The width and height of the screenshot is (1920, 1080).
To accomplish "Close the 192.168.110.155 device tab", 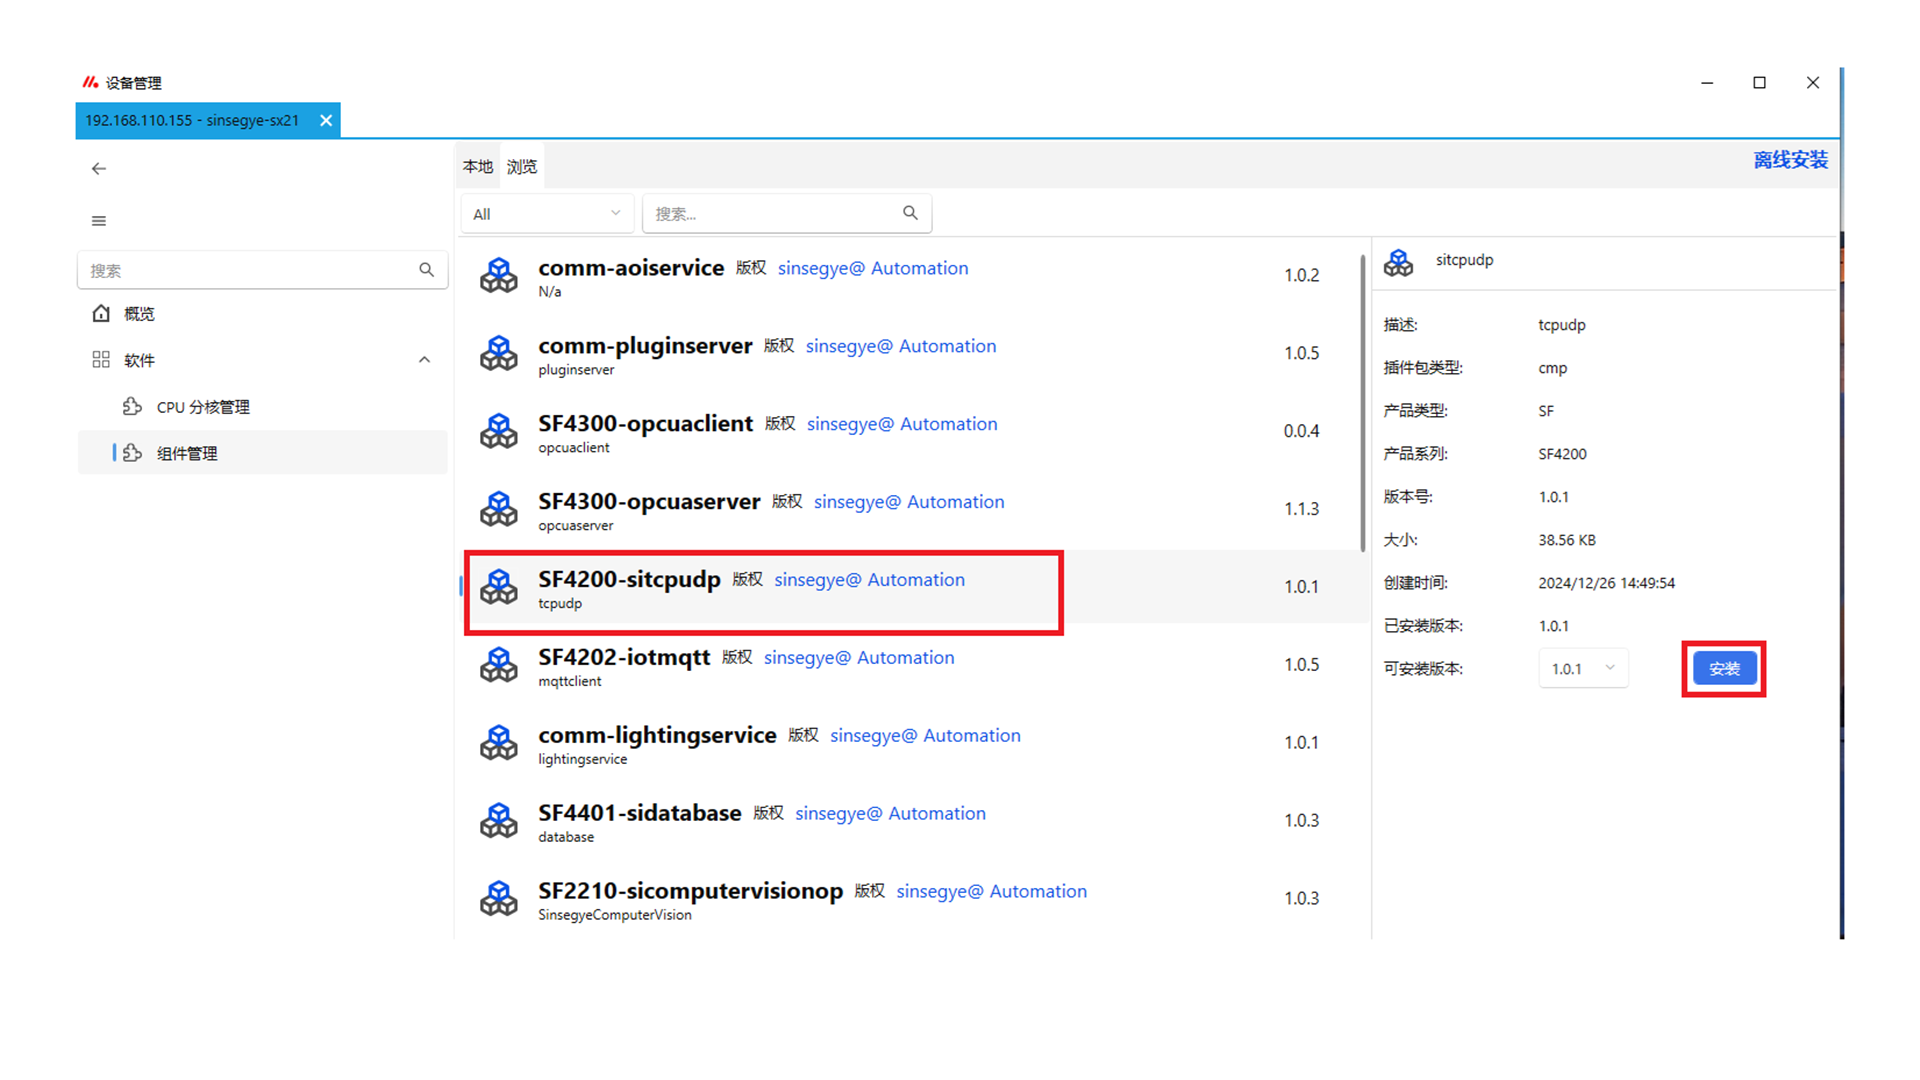I will click(x=326, y=120).
